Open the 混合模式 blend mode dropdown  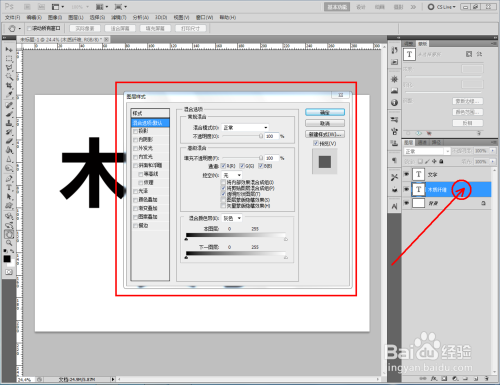coord(245,127)
